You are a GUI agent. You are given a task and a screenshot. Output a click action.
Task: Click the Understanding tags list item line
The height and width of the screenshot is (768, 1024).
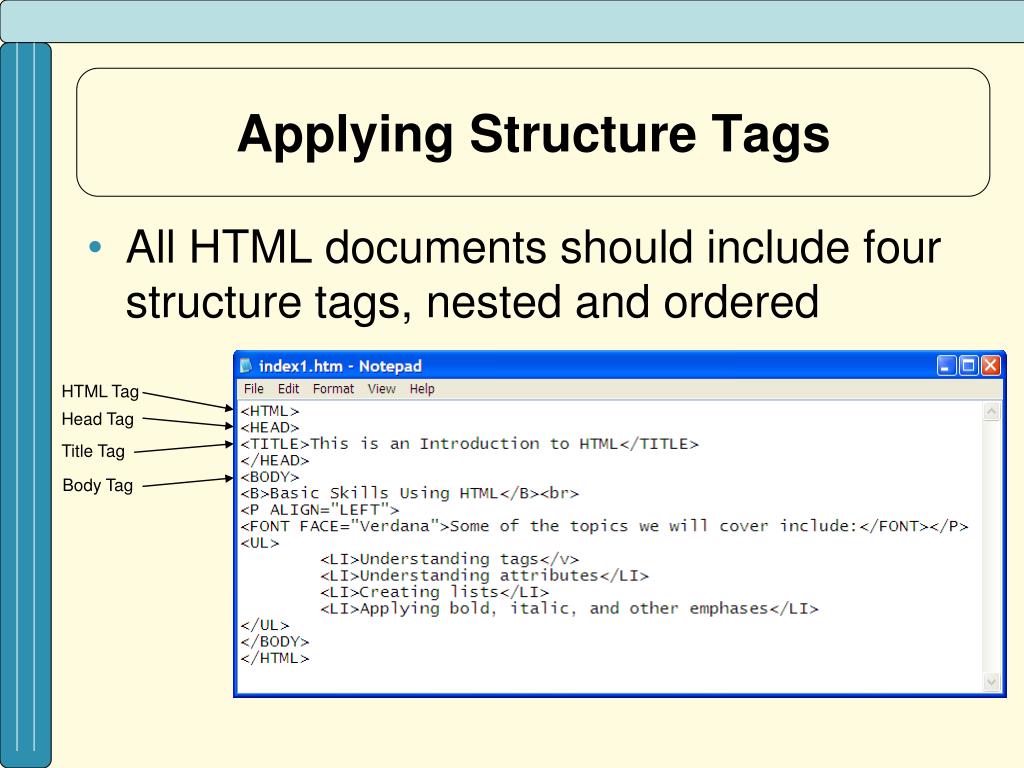pos(449,559)
